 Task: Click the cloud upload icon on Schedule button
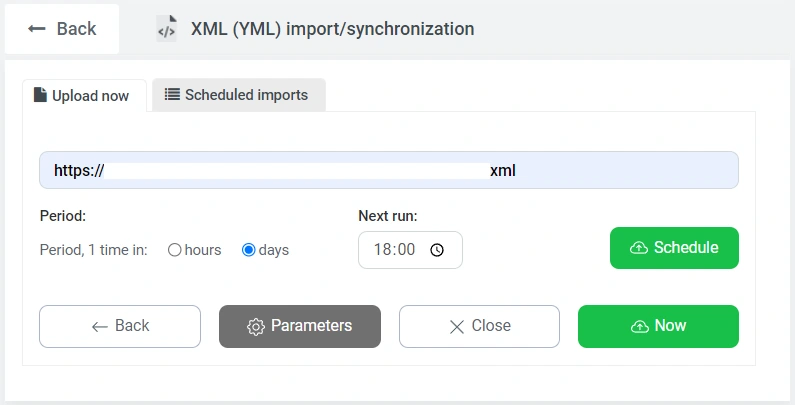638,248
